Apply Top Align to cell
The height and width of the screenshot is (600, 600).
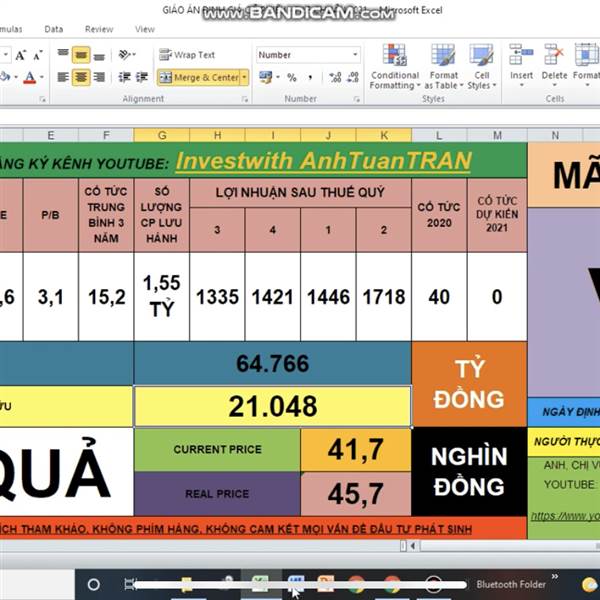click(63, 55)
